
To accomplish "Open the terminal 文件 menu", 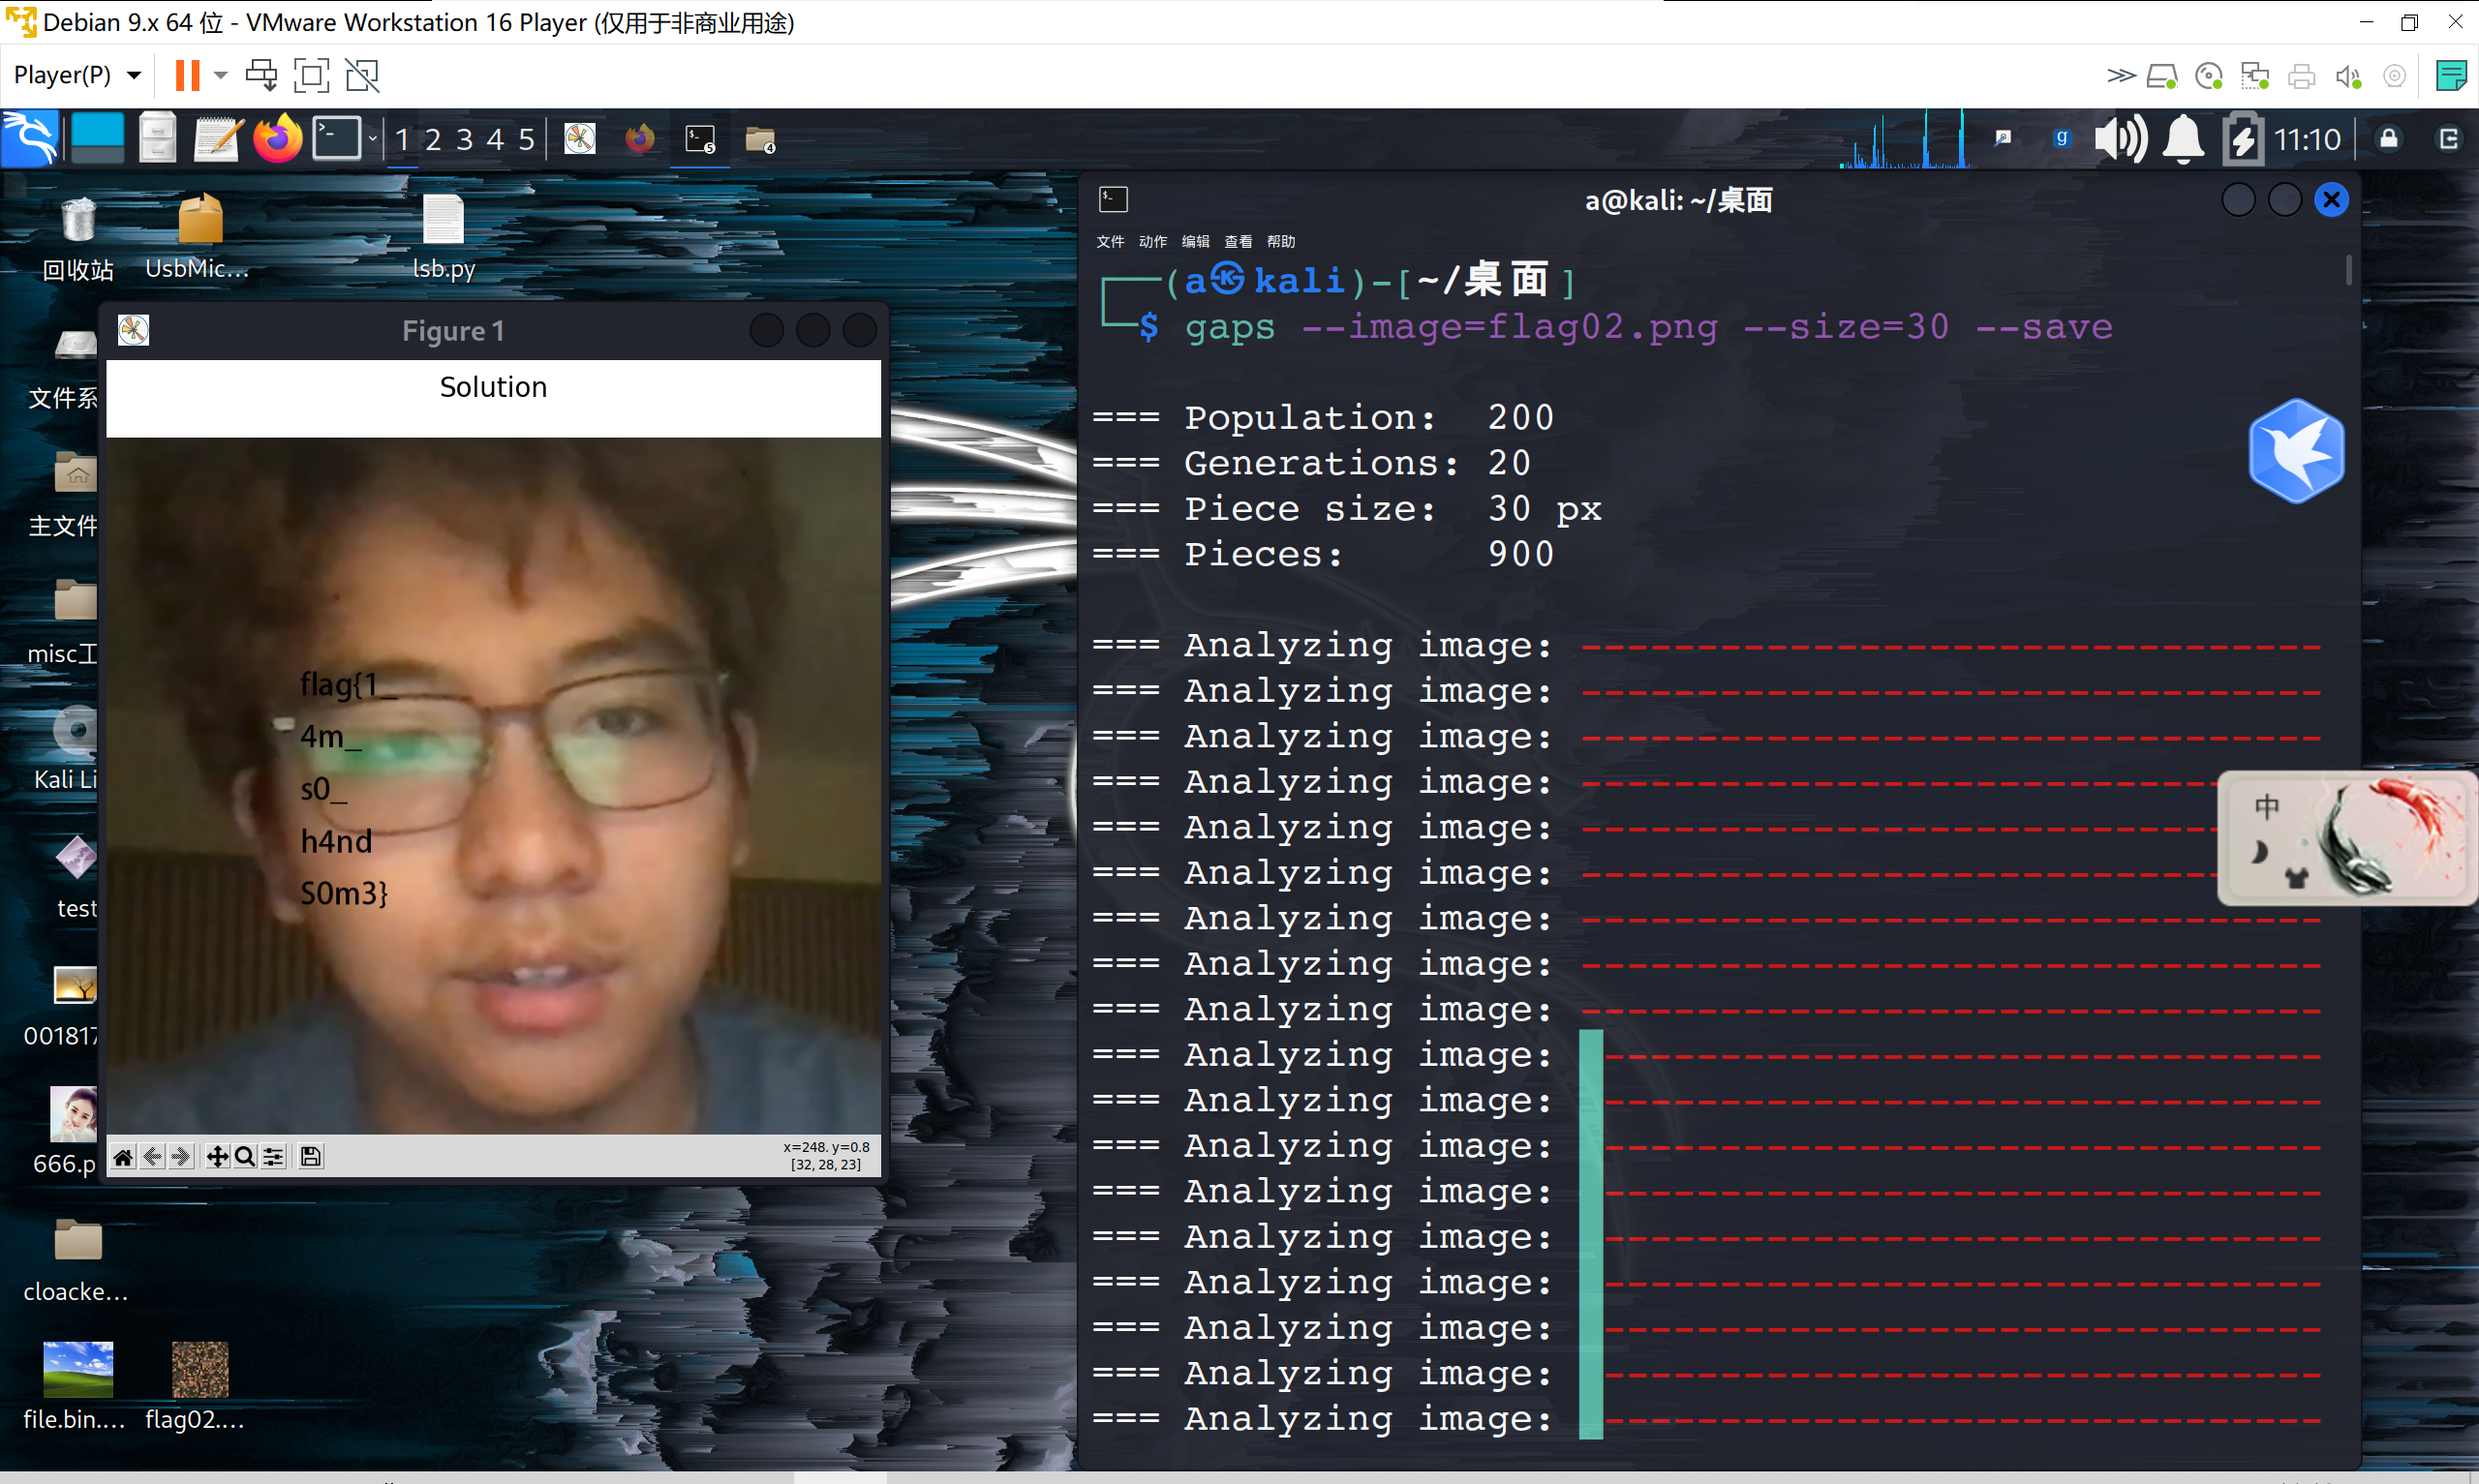I will pos(1109,241).
